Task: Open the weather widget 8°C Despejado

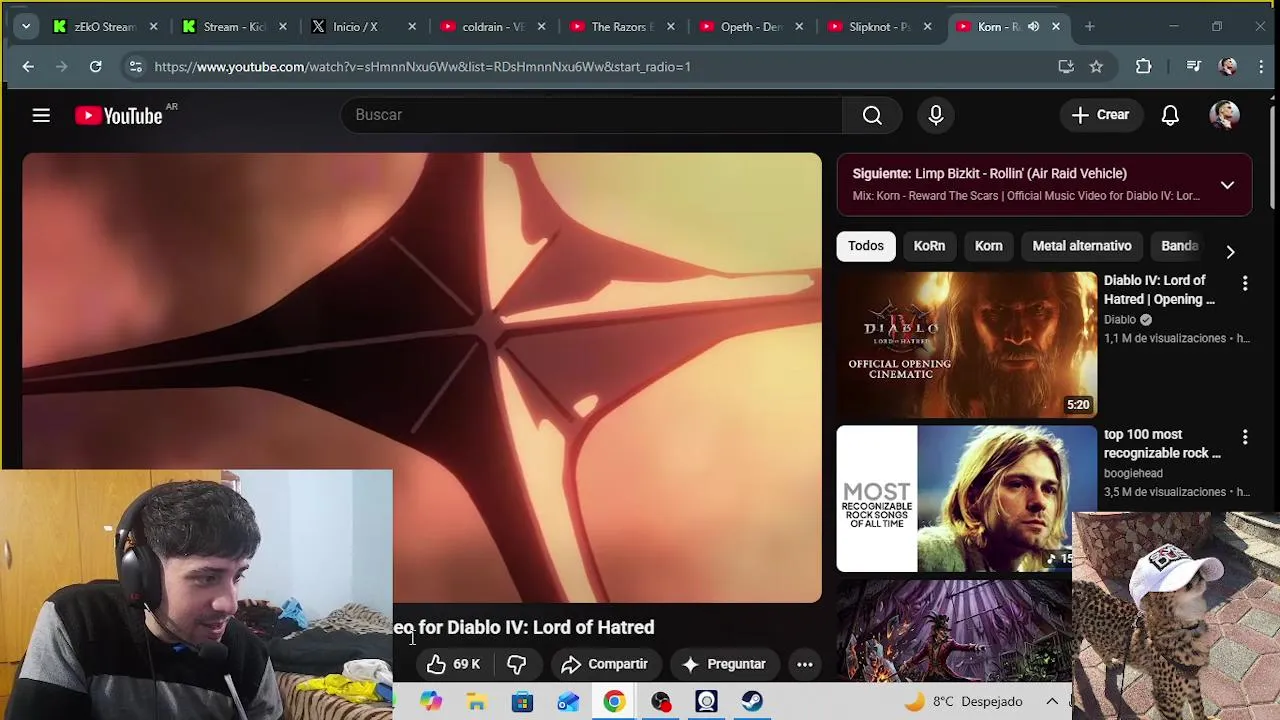Action: [x=964, y=701]
